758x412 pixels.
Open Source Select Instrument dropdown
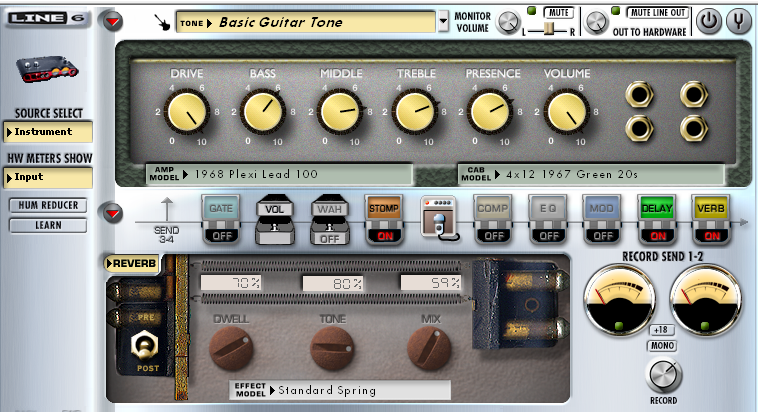click(x=48, y=132)
